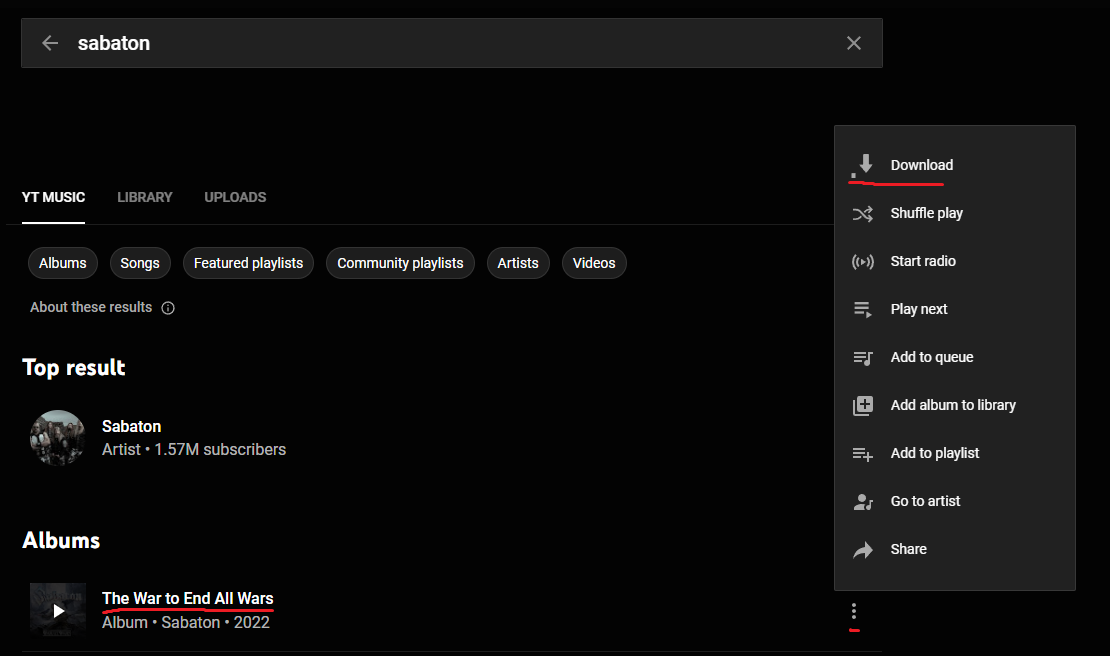Viewport: 1110px width, 656px height.
Task: Filter results by Songs chip
Action: [140, 263]
